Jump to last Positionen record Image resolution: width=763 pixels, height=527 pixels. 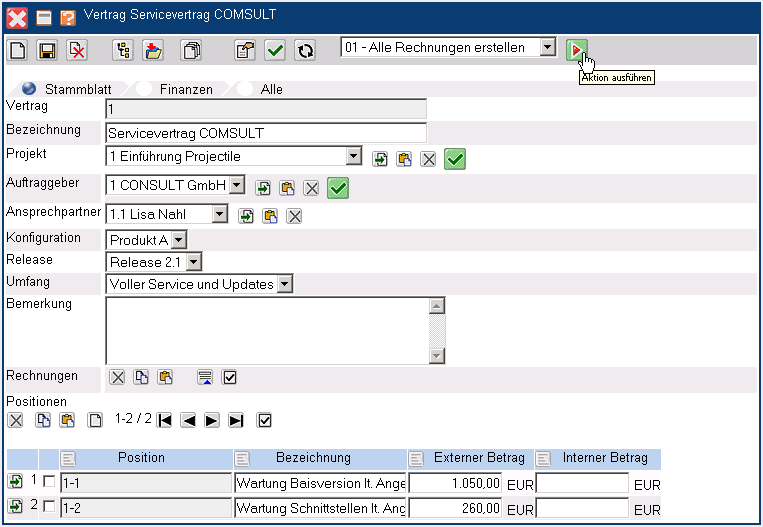click(236, 420)
